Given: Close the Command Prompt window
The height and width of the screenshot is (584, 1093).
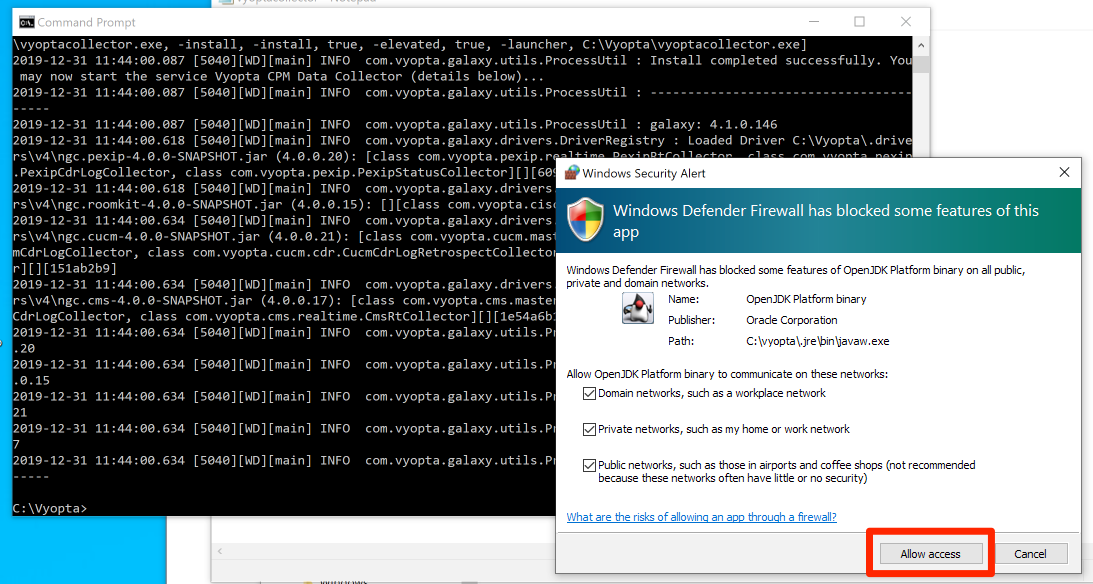Looking at the screenshot, I should (x=905, y=22).
